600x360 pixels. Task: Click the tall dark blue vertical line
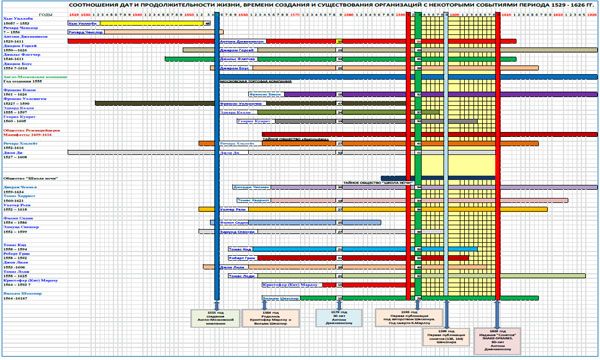pos(217,156)
